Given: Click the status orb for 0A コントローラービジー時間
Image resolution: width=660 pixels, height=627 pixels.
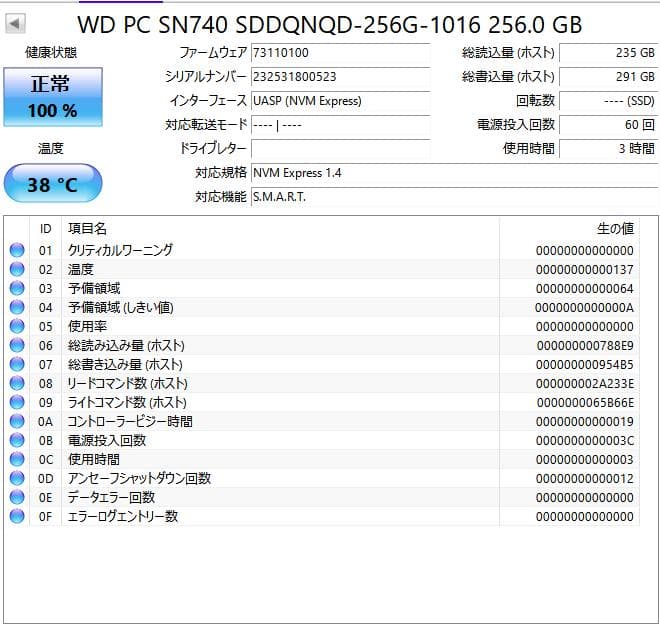Looking at the screenshot, I should click(x=17, y=421).
